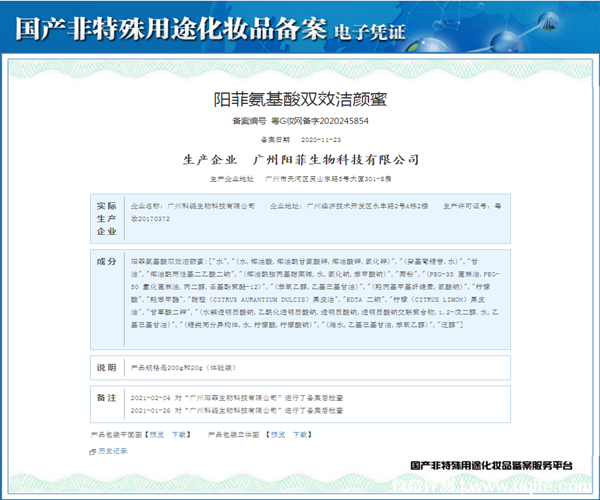Click filing number 粤G妆网备字2020245854
The image size is (600, 500).
320,121
